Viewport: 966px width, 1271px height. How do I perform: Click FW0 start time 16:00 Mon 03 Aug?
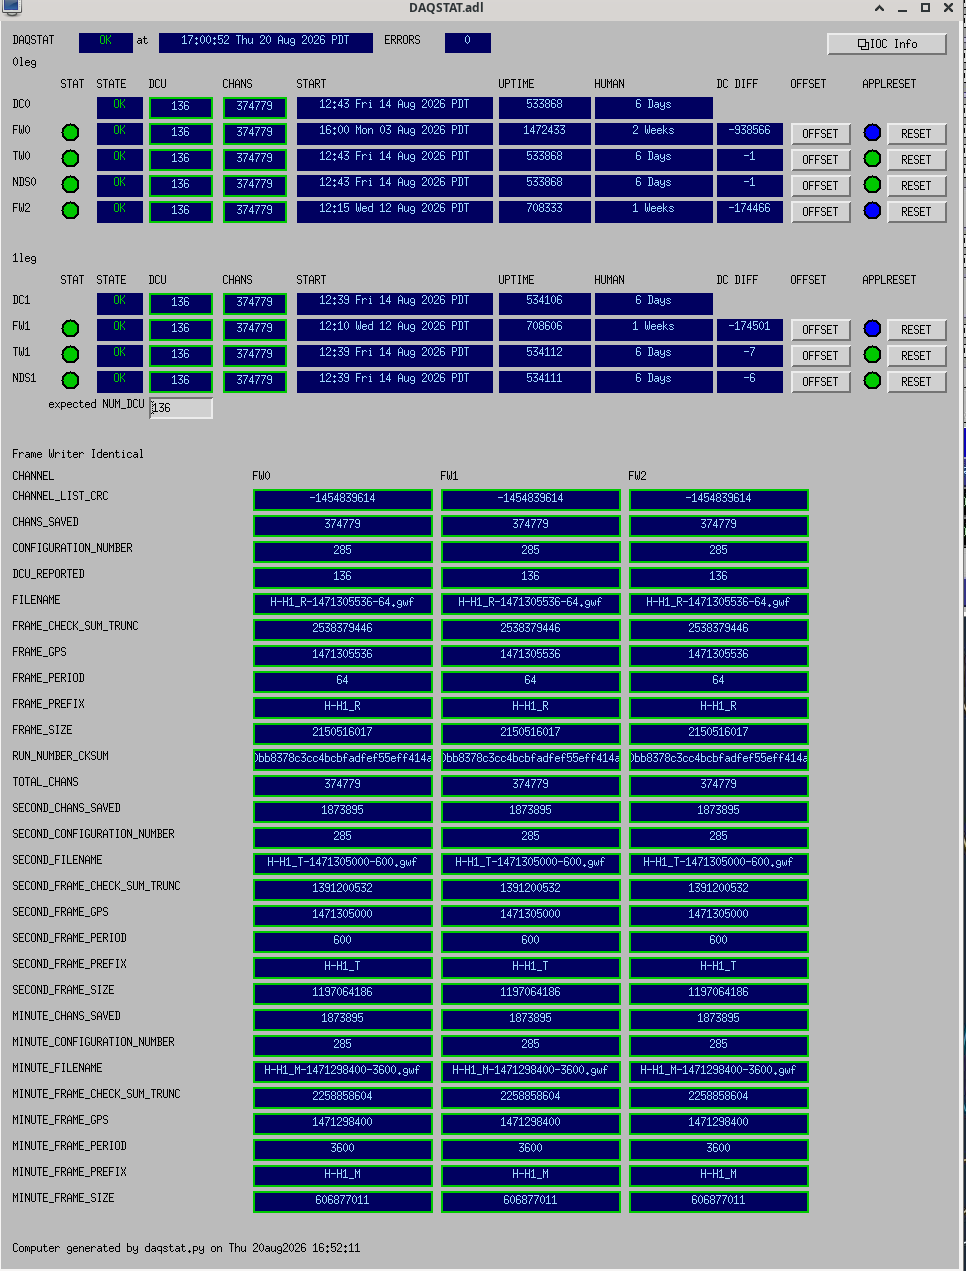pos(394,132)
